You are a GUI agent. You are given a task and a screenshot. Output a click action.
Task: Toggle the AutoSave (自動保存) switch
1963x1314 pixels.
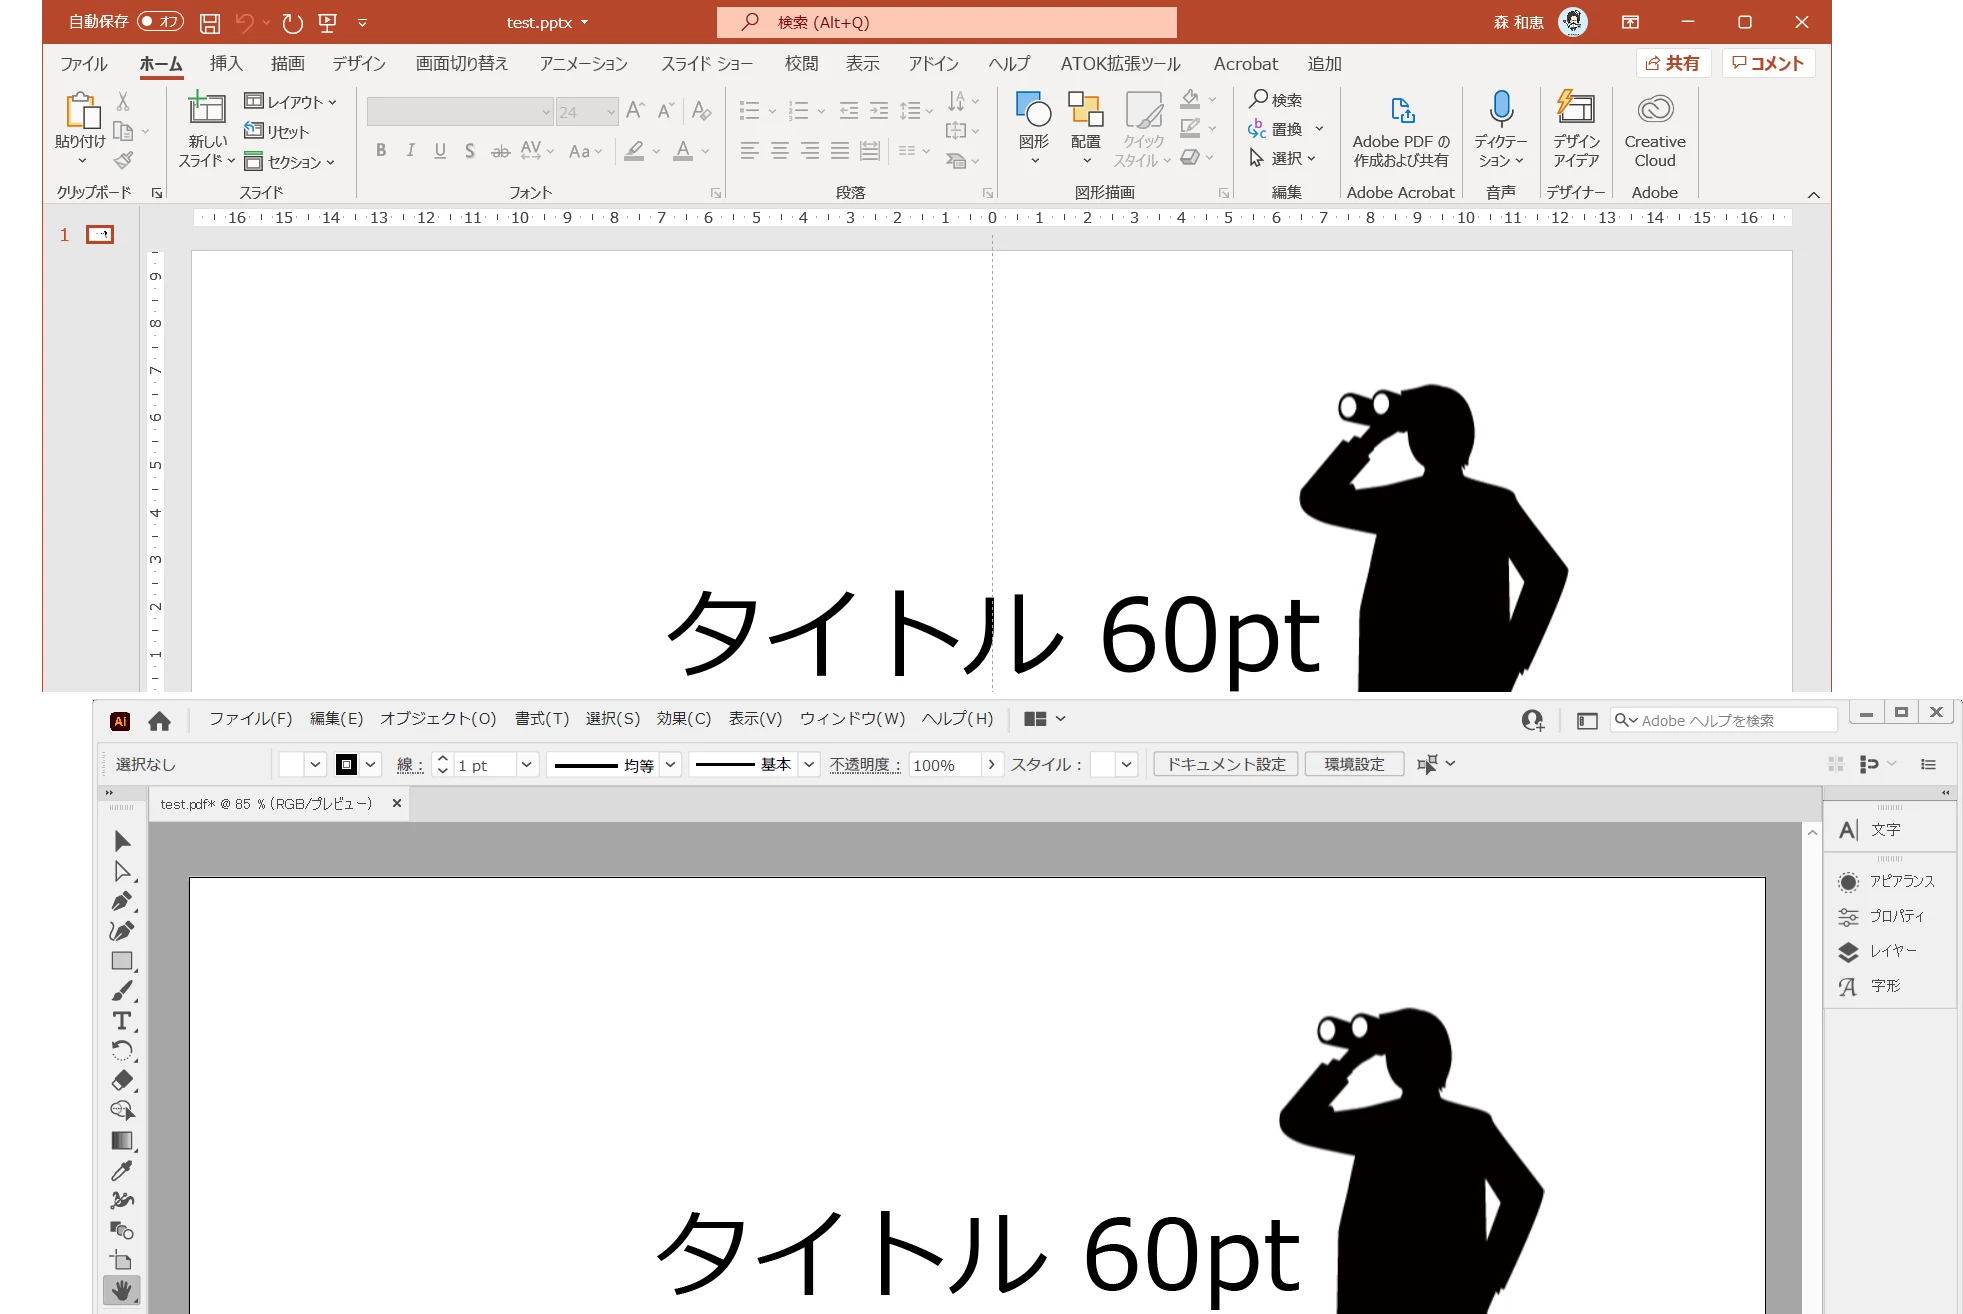click(x=160, y=21)
